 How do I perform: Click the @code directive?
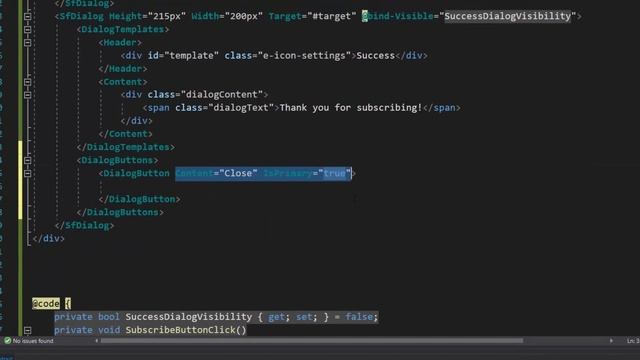tap(46, 304)
